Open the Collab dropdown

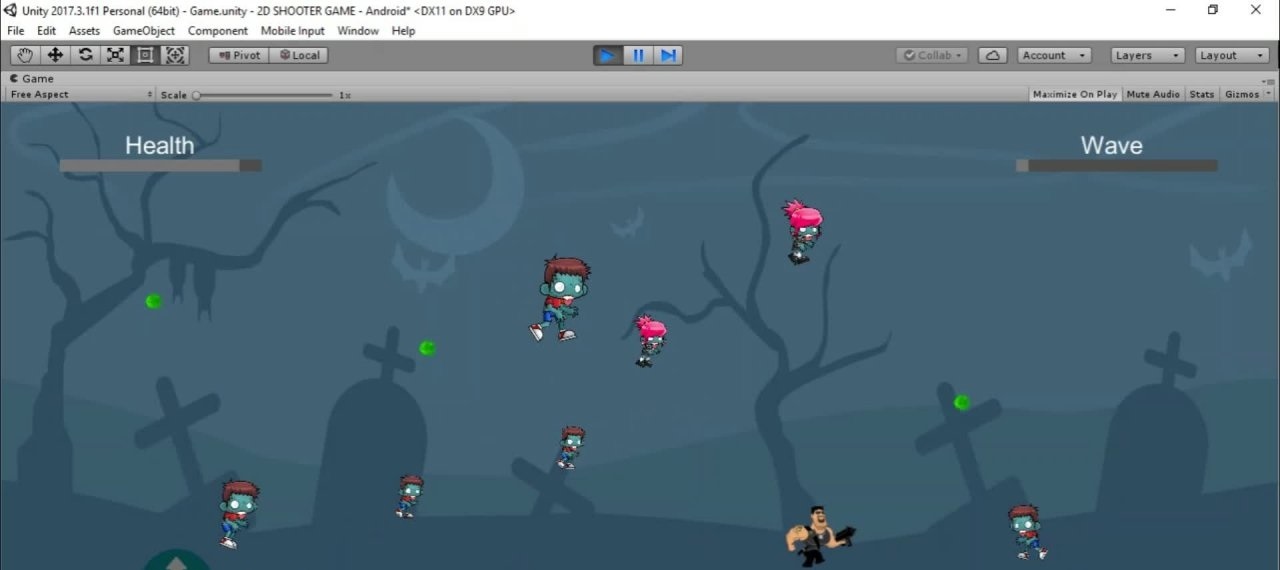(932, 55)
